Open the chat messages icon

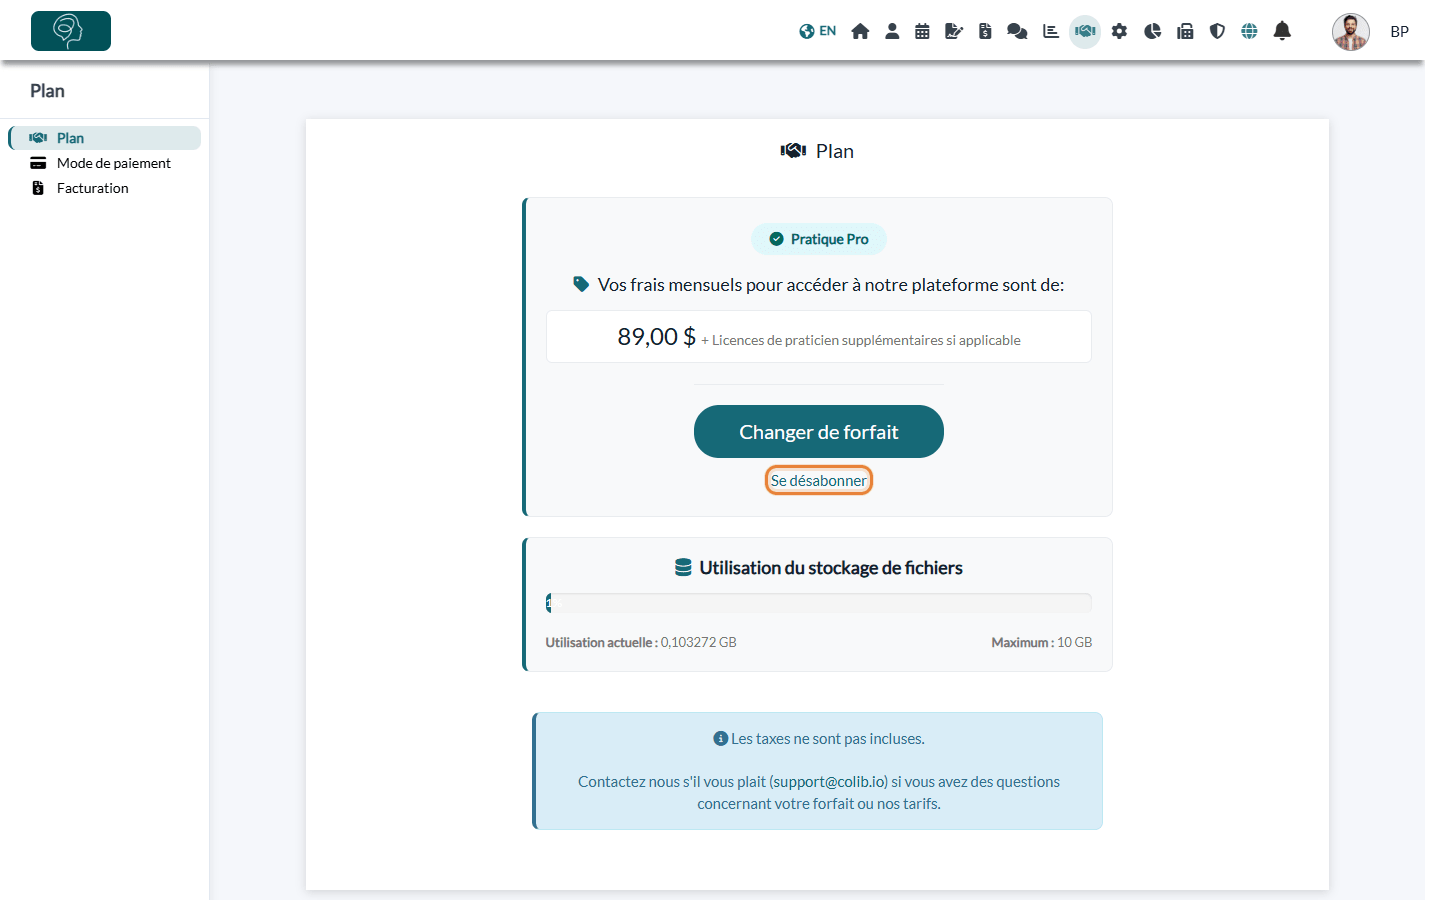coord(1017,31)
